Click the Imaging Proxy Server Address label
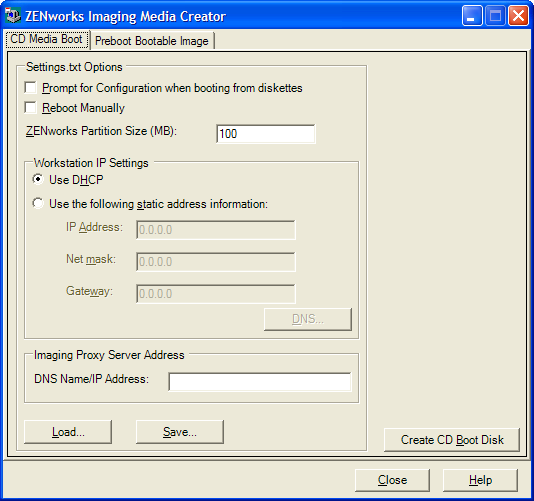Screen dimensions: 534x501 coord(109,355)
